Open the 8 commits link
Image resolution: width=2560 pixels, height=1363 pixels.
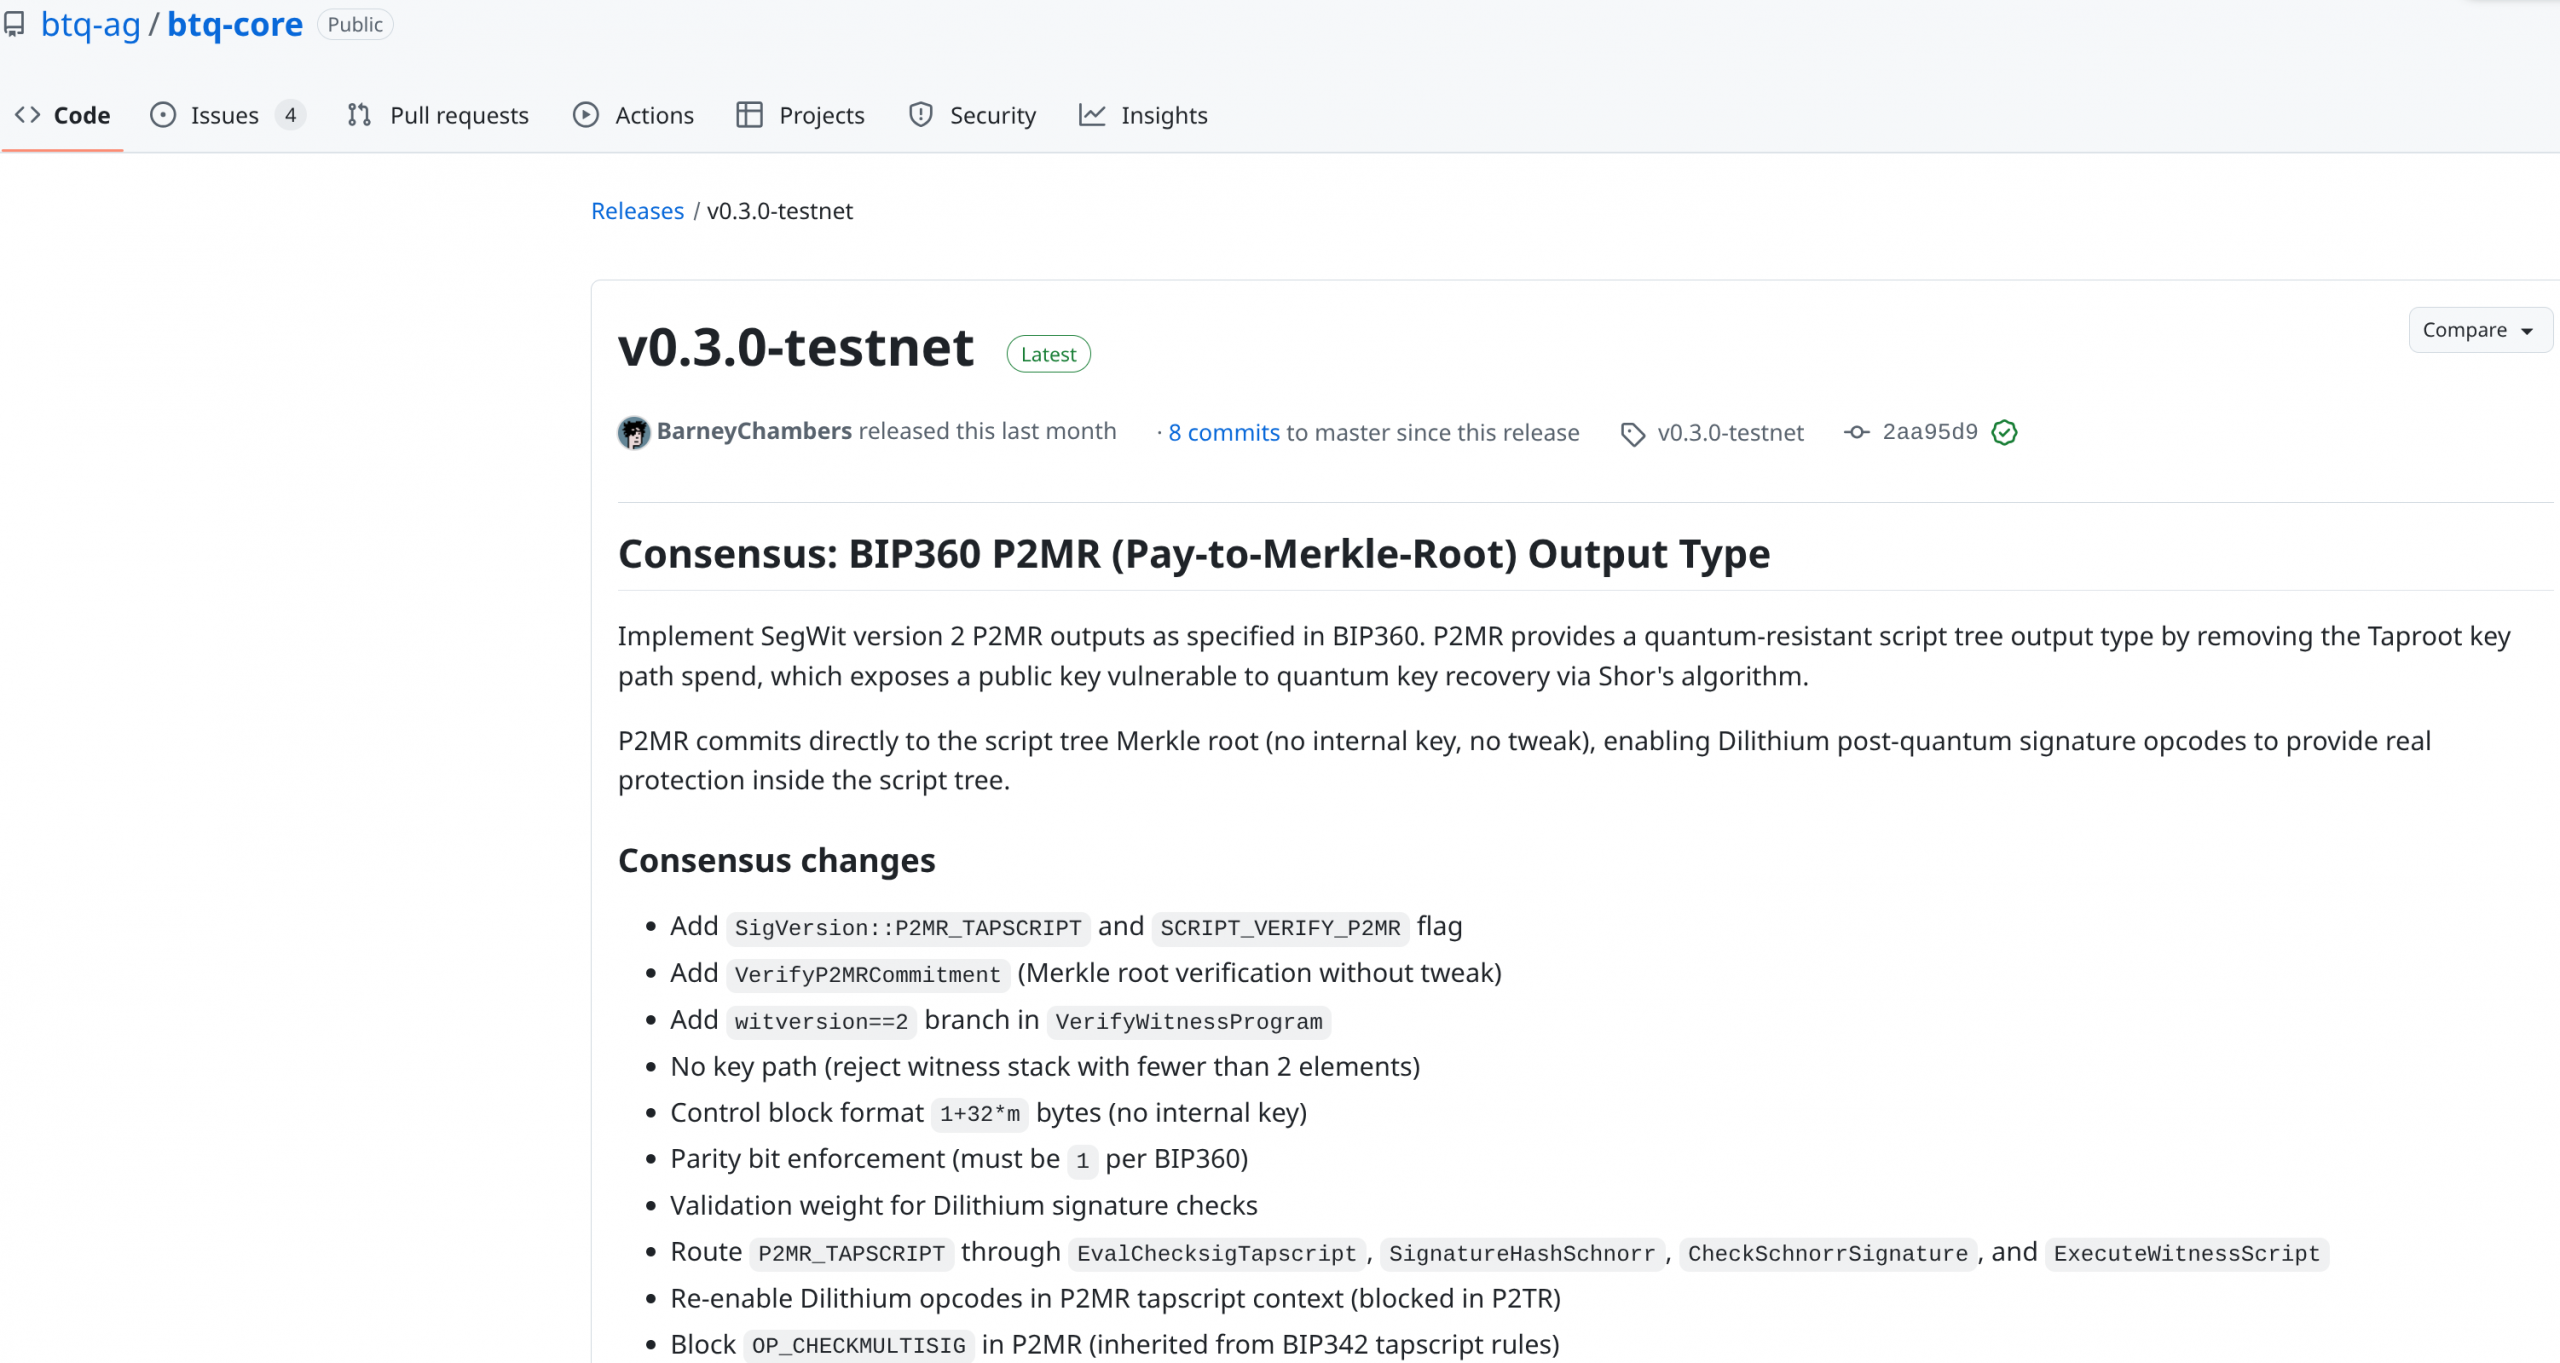1223,432
